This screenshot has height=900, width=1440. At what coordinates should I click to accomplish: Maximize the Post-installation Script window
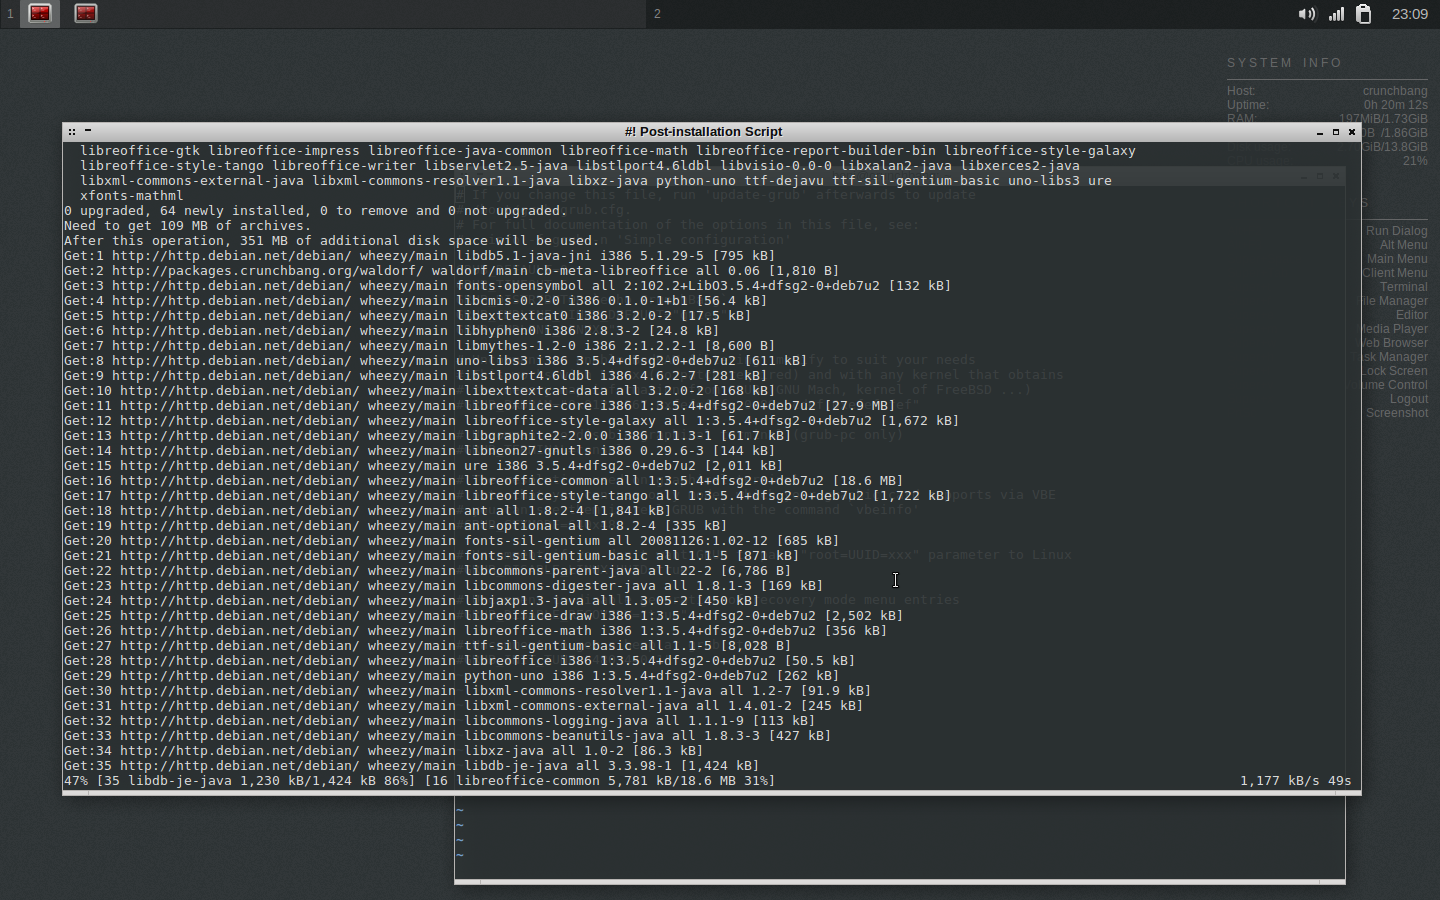pos(1336,132)
